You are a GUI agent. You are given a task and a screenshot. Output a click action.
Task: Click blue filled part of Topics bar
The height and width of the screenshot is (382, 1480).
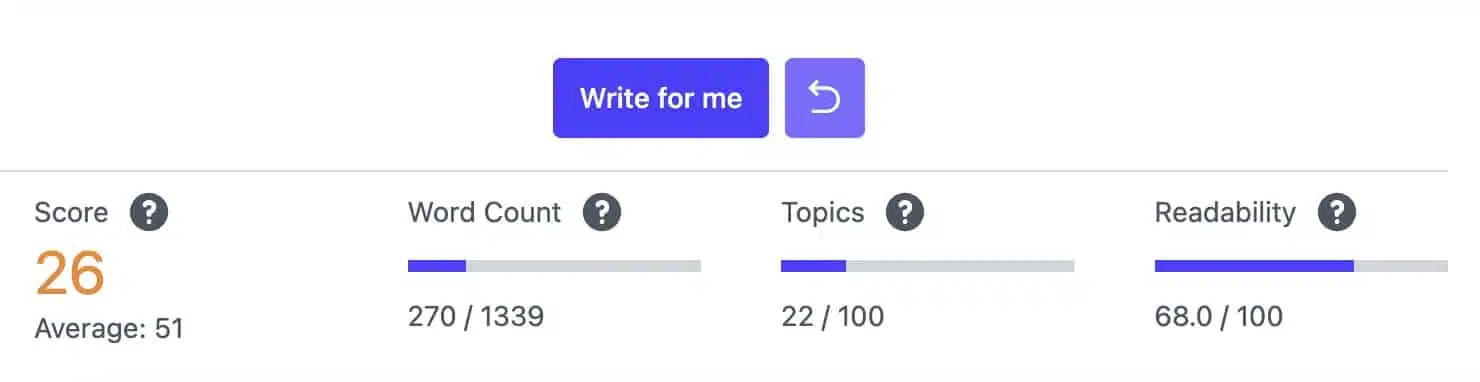[813, 266]
